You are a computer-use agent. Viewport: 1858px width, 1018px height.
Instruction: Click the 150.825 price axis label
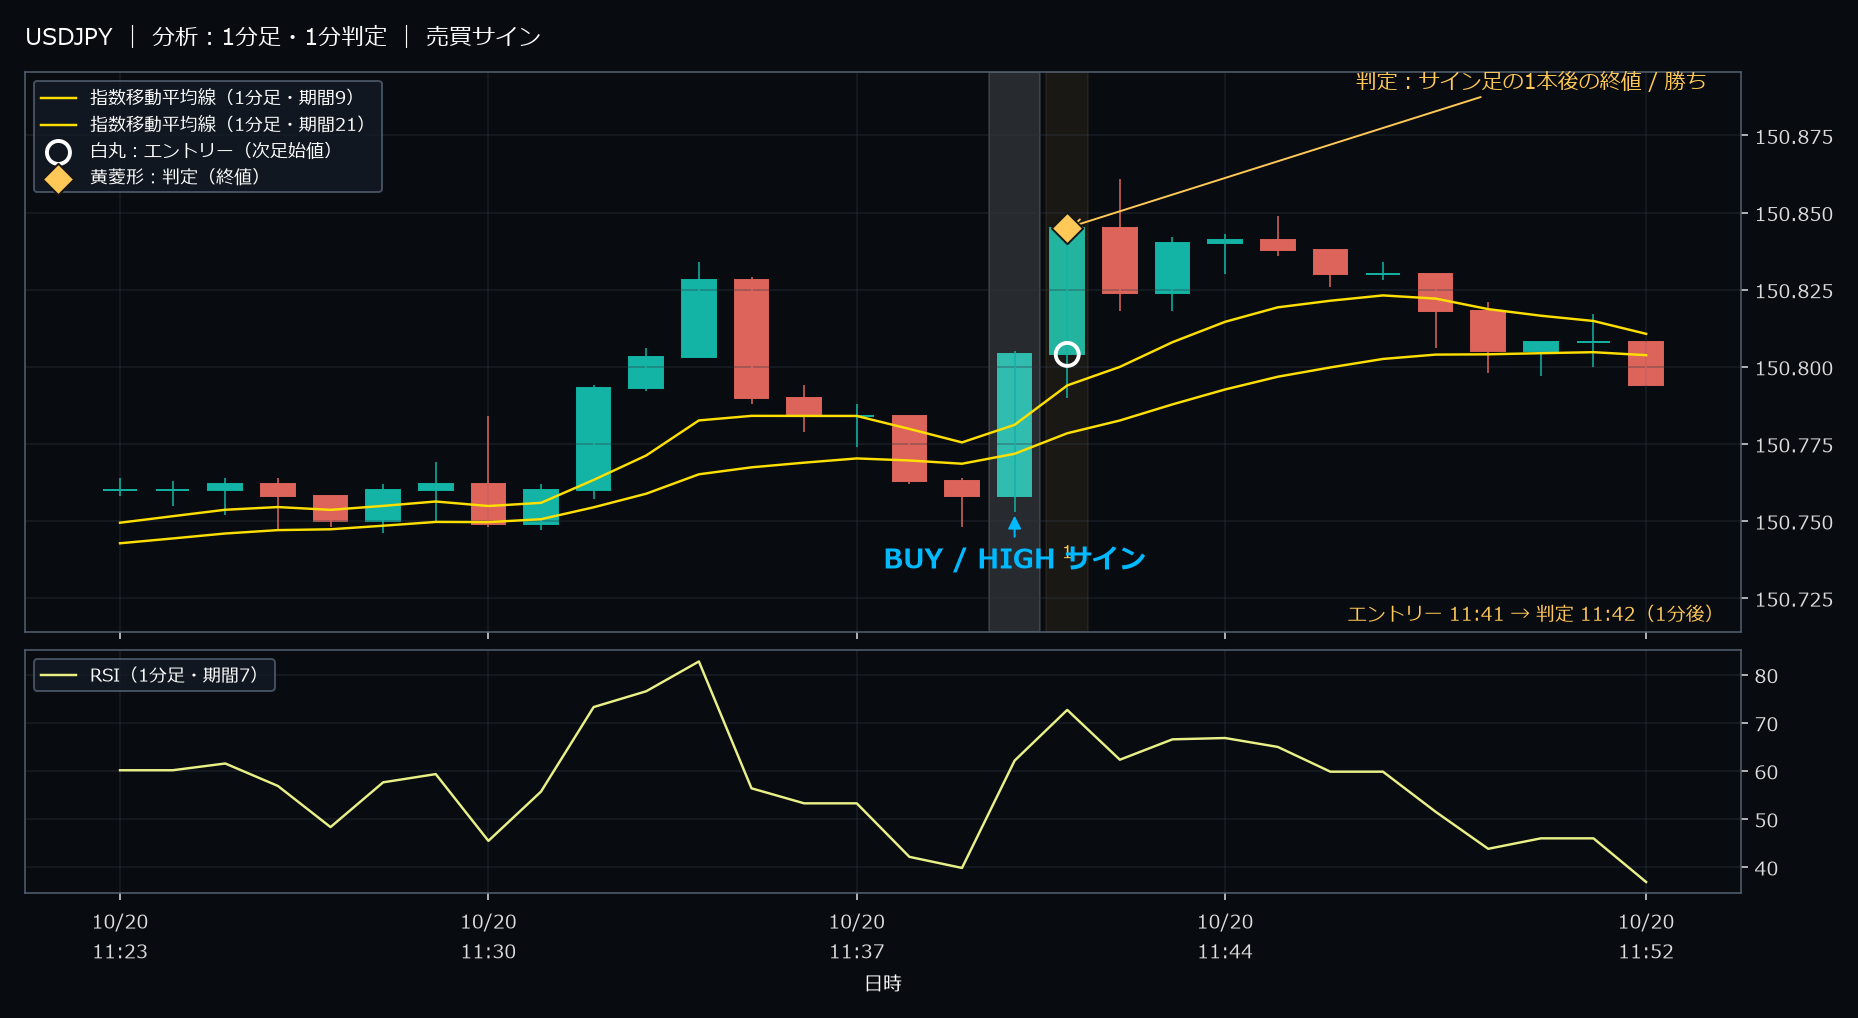(1794, 291)
